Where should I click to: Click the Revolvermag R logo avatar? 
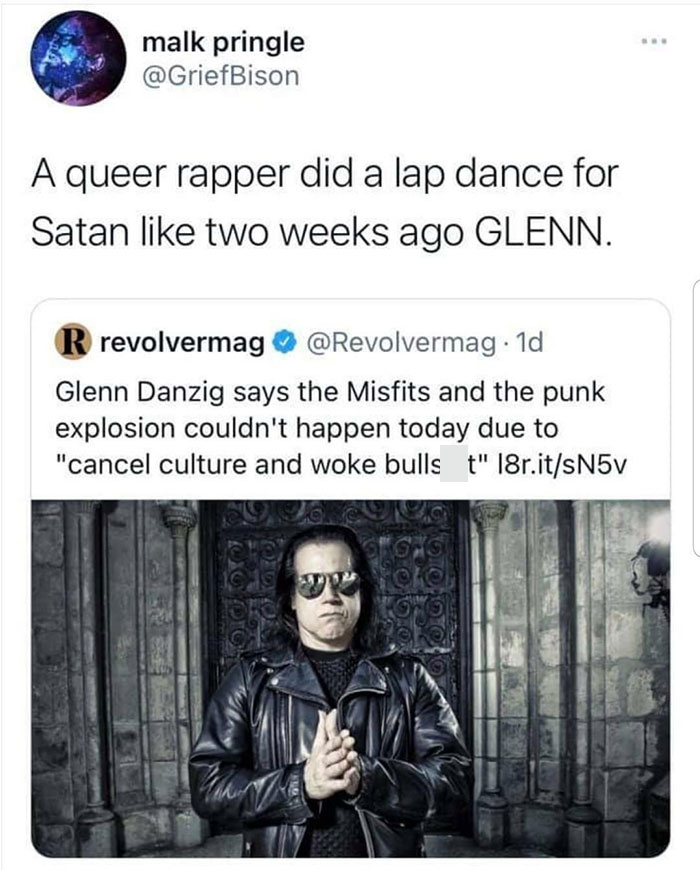click(x=73, y=343)
